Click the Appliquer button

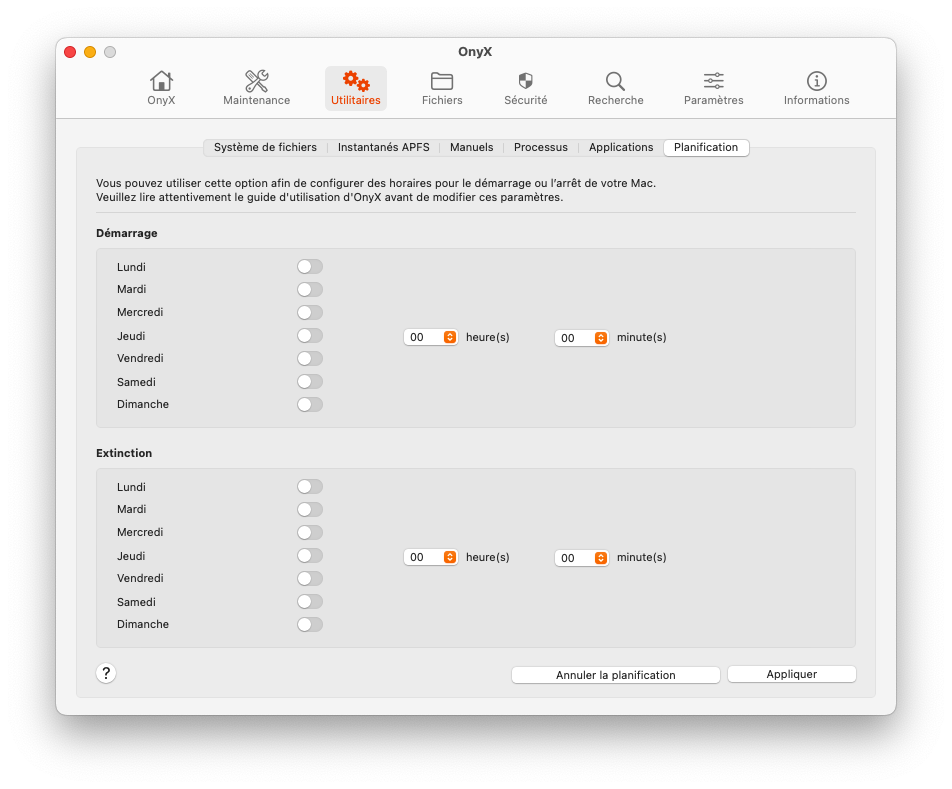(792, 674)
